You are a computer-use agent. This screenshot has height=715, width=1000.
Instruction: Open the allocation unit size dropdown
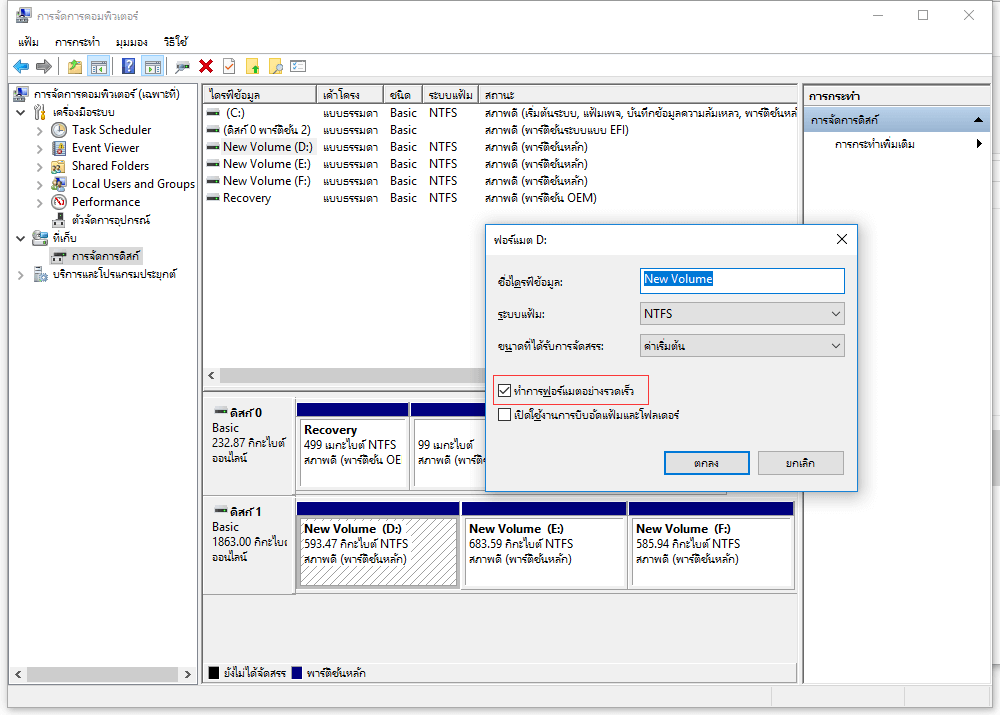point(742,346)
